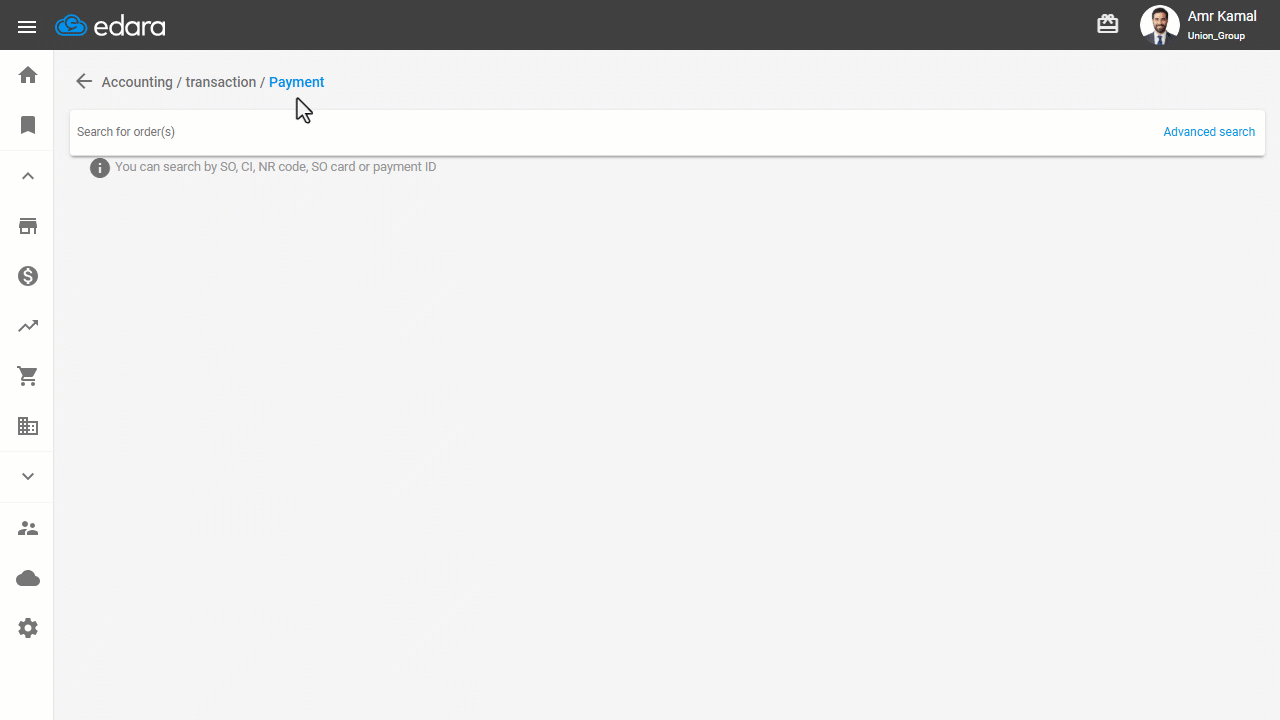Collapse sidebar using the up chevron

[28, 176]
